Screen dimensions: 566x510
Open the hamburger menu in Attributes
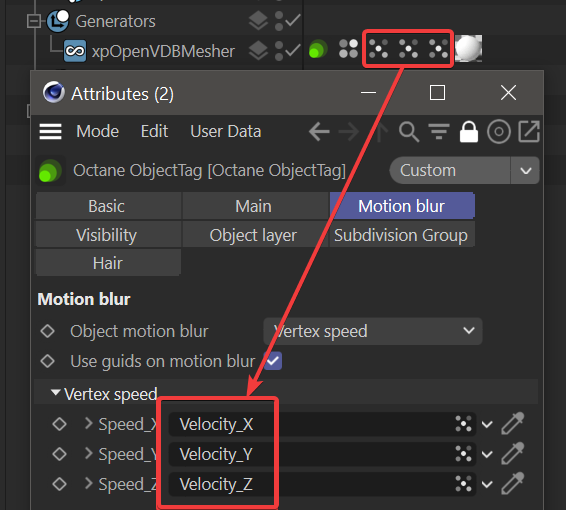(x=51, y=131)
